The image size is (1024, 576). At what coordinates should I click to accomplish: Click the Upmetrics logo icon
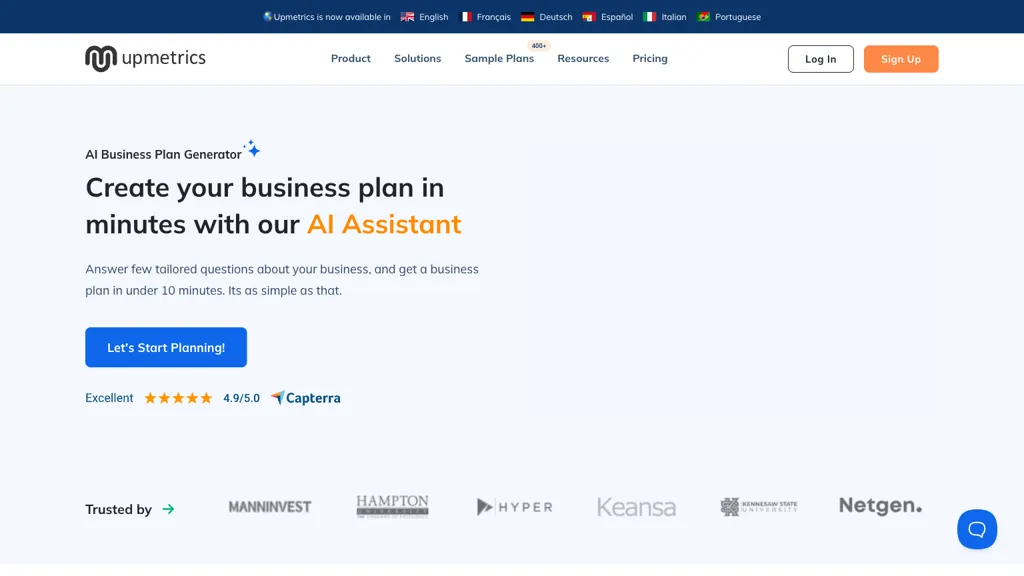99,57
